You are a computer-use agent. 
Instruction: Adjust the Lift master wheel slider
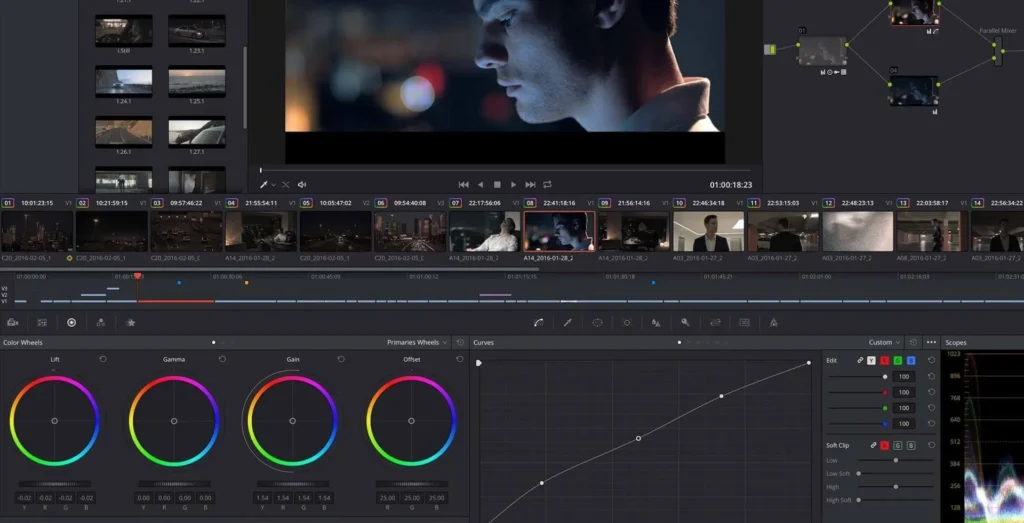(54, 484)
